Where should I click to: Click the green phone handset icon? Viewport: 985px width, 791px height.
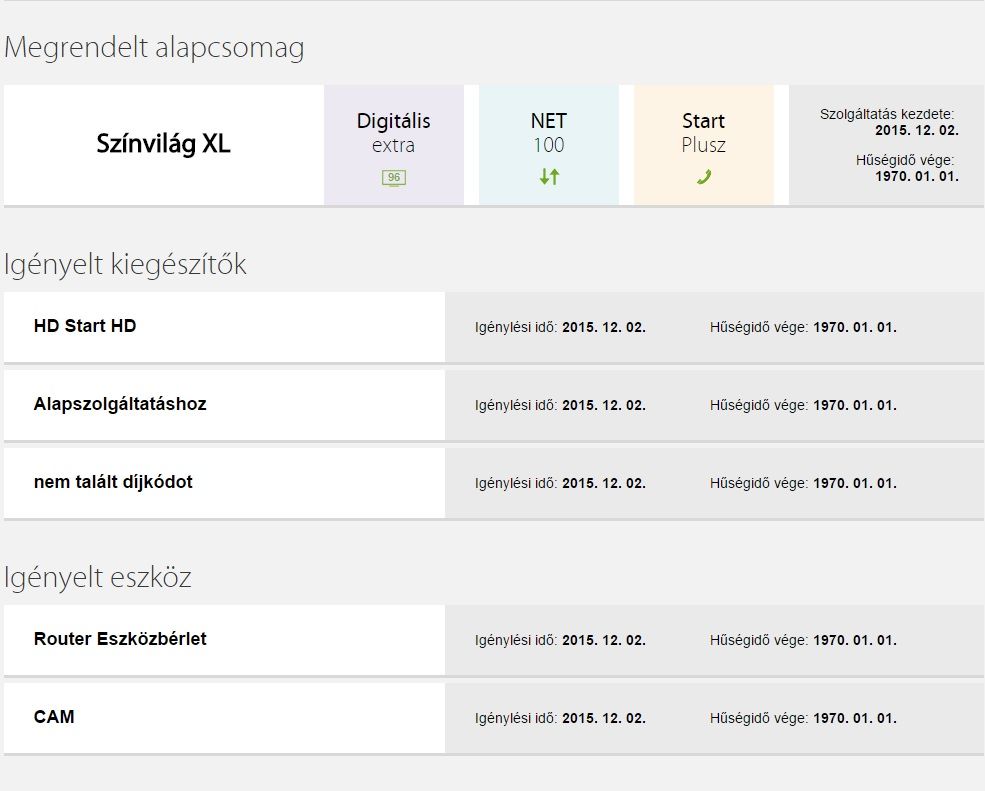704,178
